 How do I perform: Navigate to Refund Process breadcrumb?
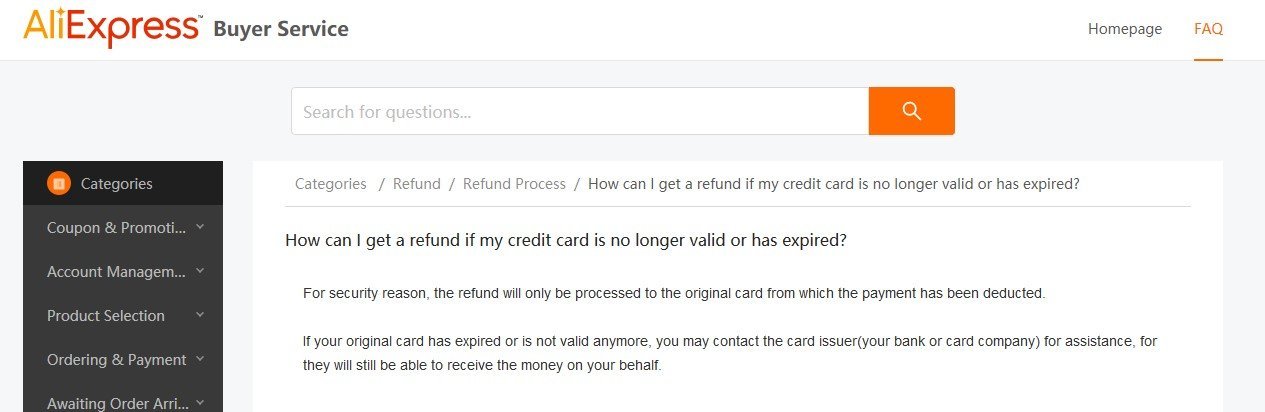(x=514, y=184)
